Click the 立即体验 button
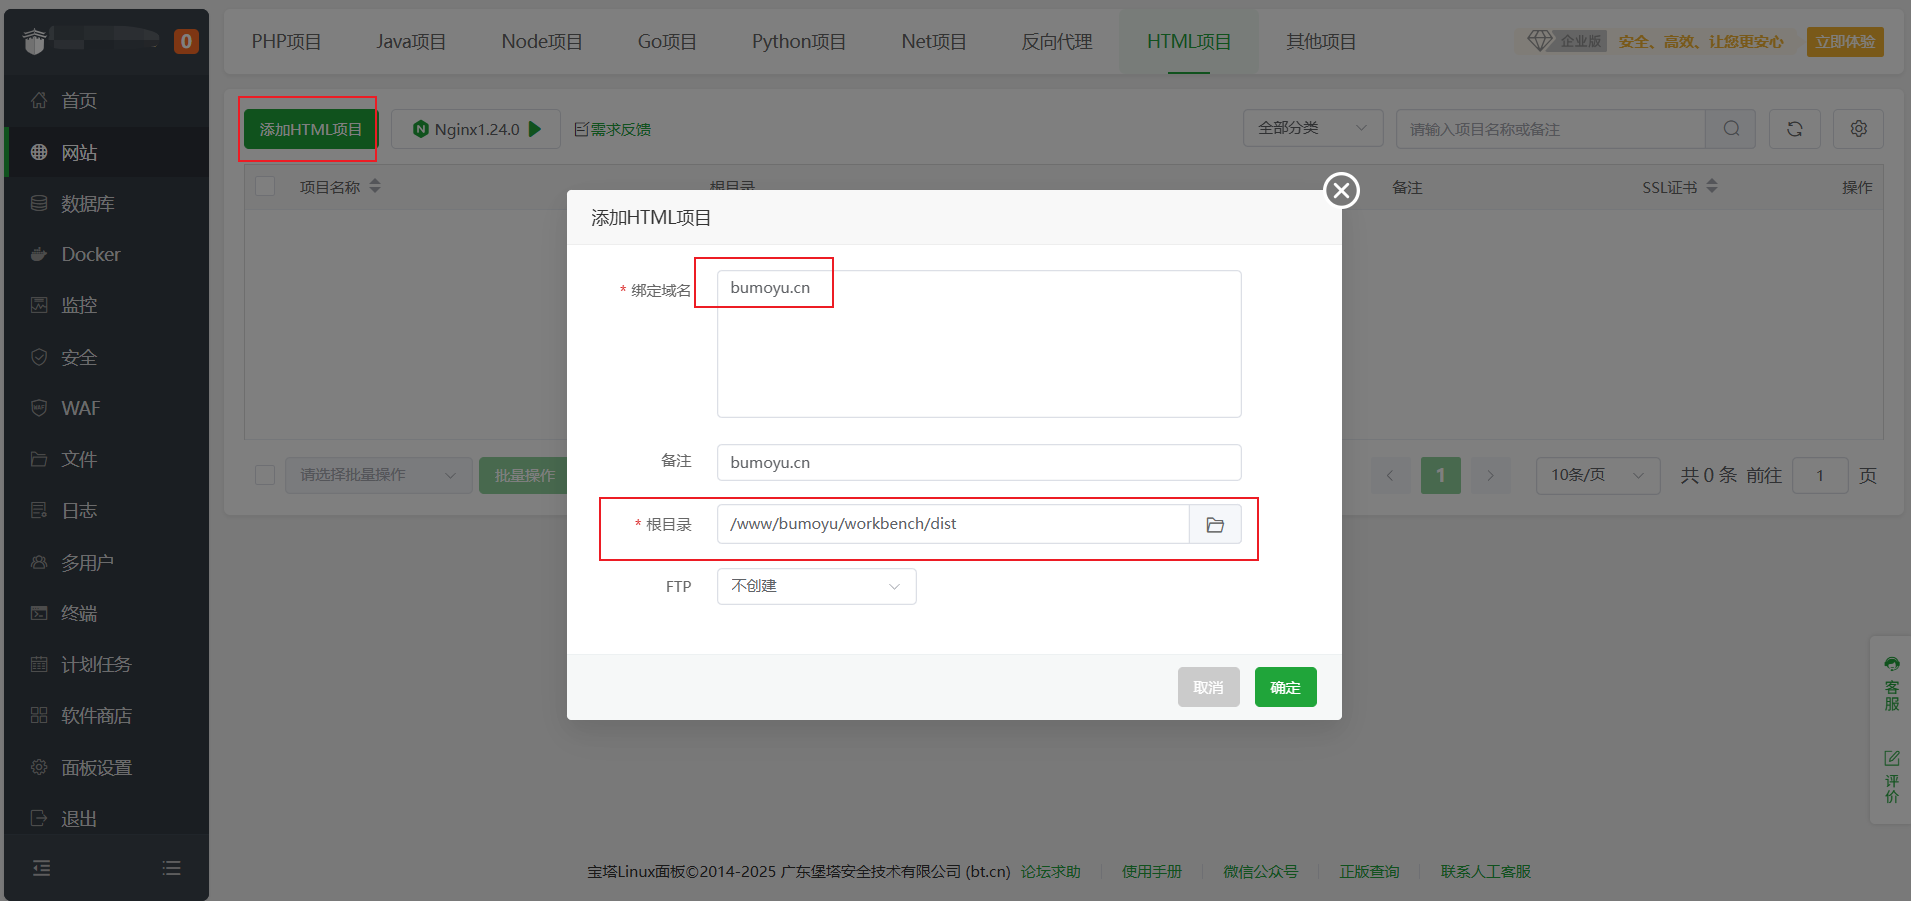This screenshot has height=901, width=1911. (x=1845, y=41)
